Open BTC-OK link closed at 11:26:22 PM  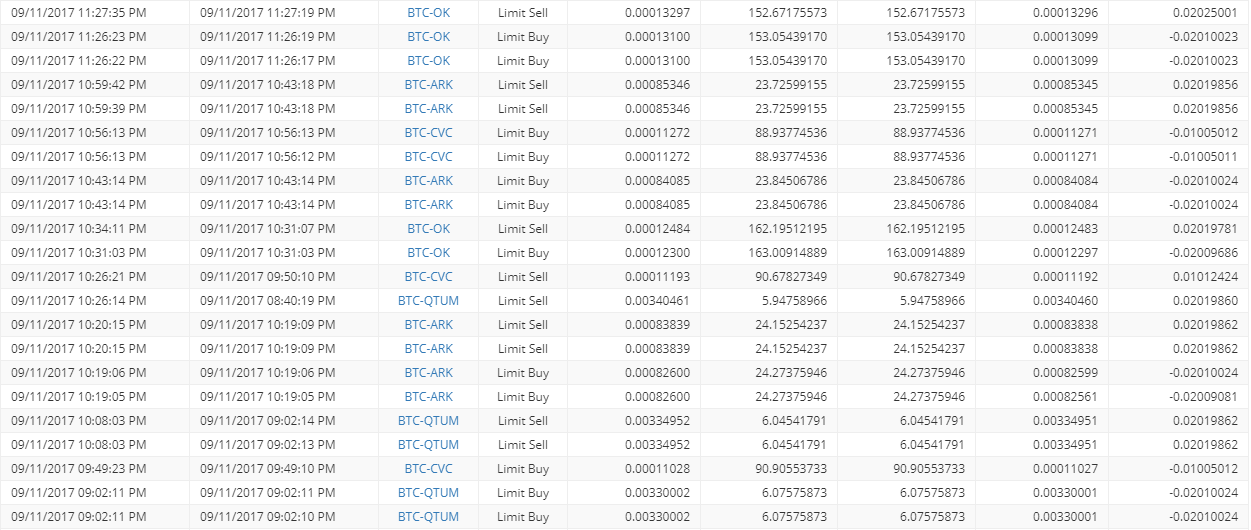428,61
